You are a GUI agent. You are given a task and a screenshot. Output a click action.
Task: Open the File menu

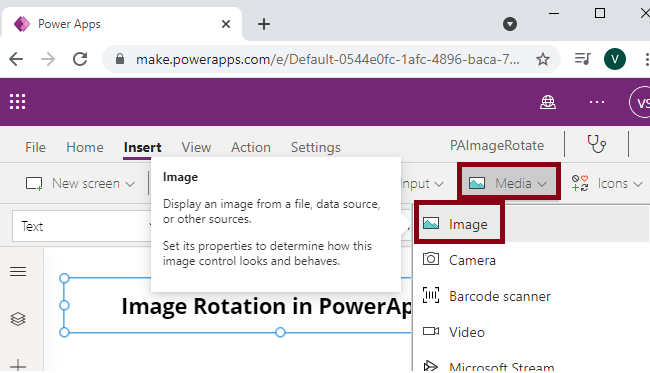click(35, 147)
